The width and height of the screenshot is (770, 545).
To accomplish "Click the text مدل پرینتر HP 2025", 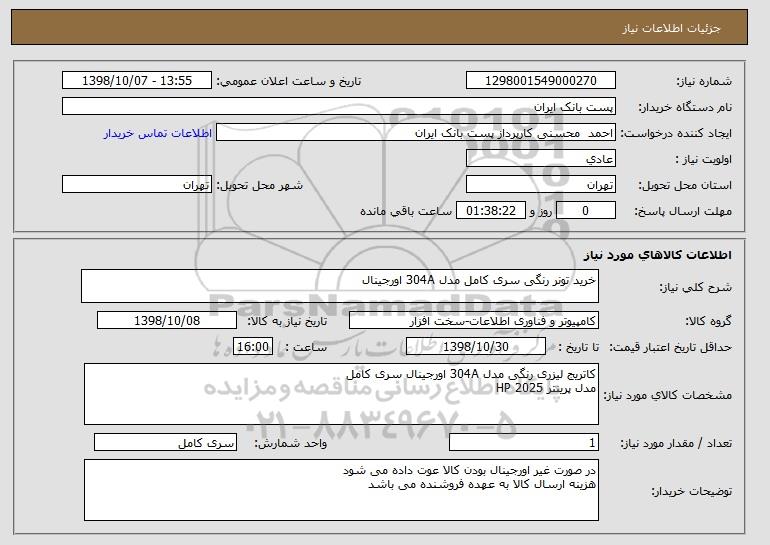I will [546, 388].
